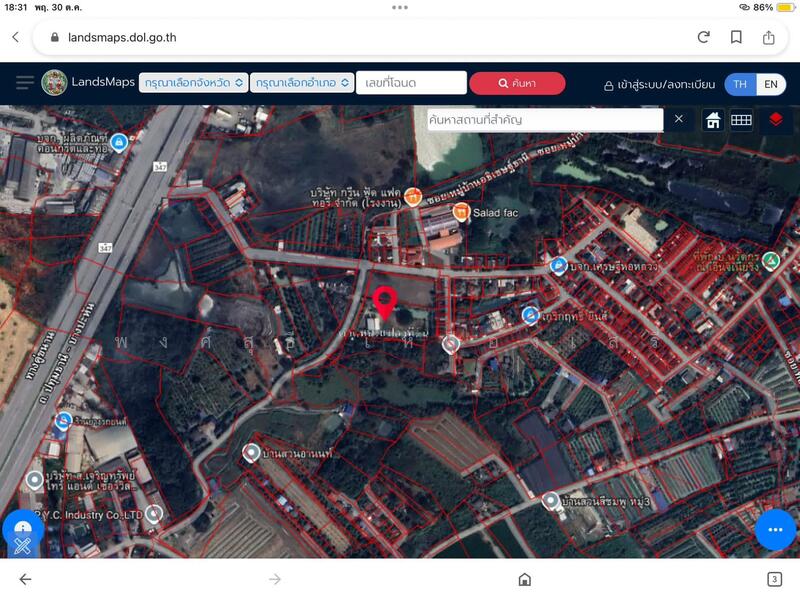Expand the province selection dropdown
800x600 pixels.
pos(194,83)
